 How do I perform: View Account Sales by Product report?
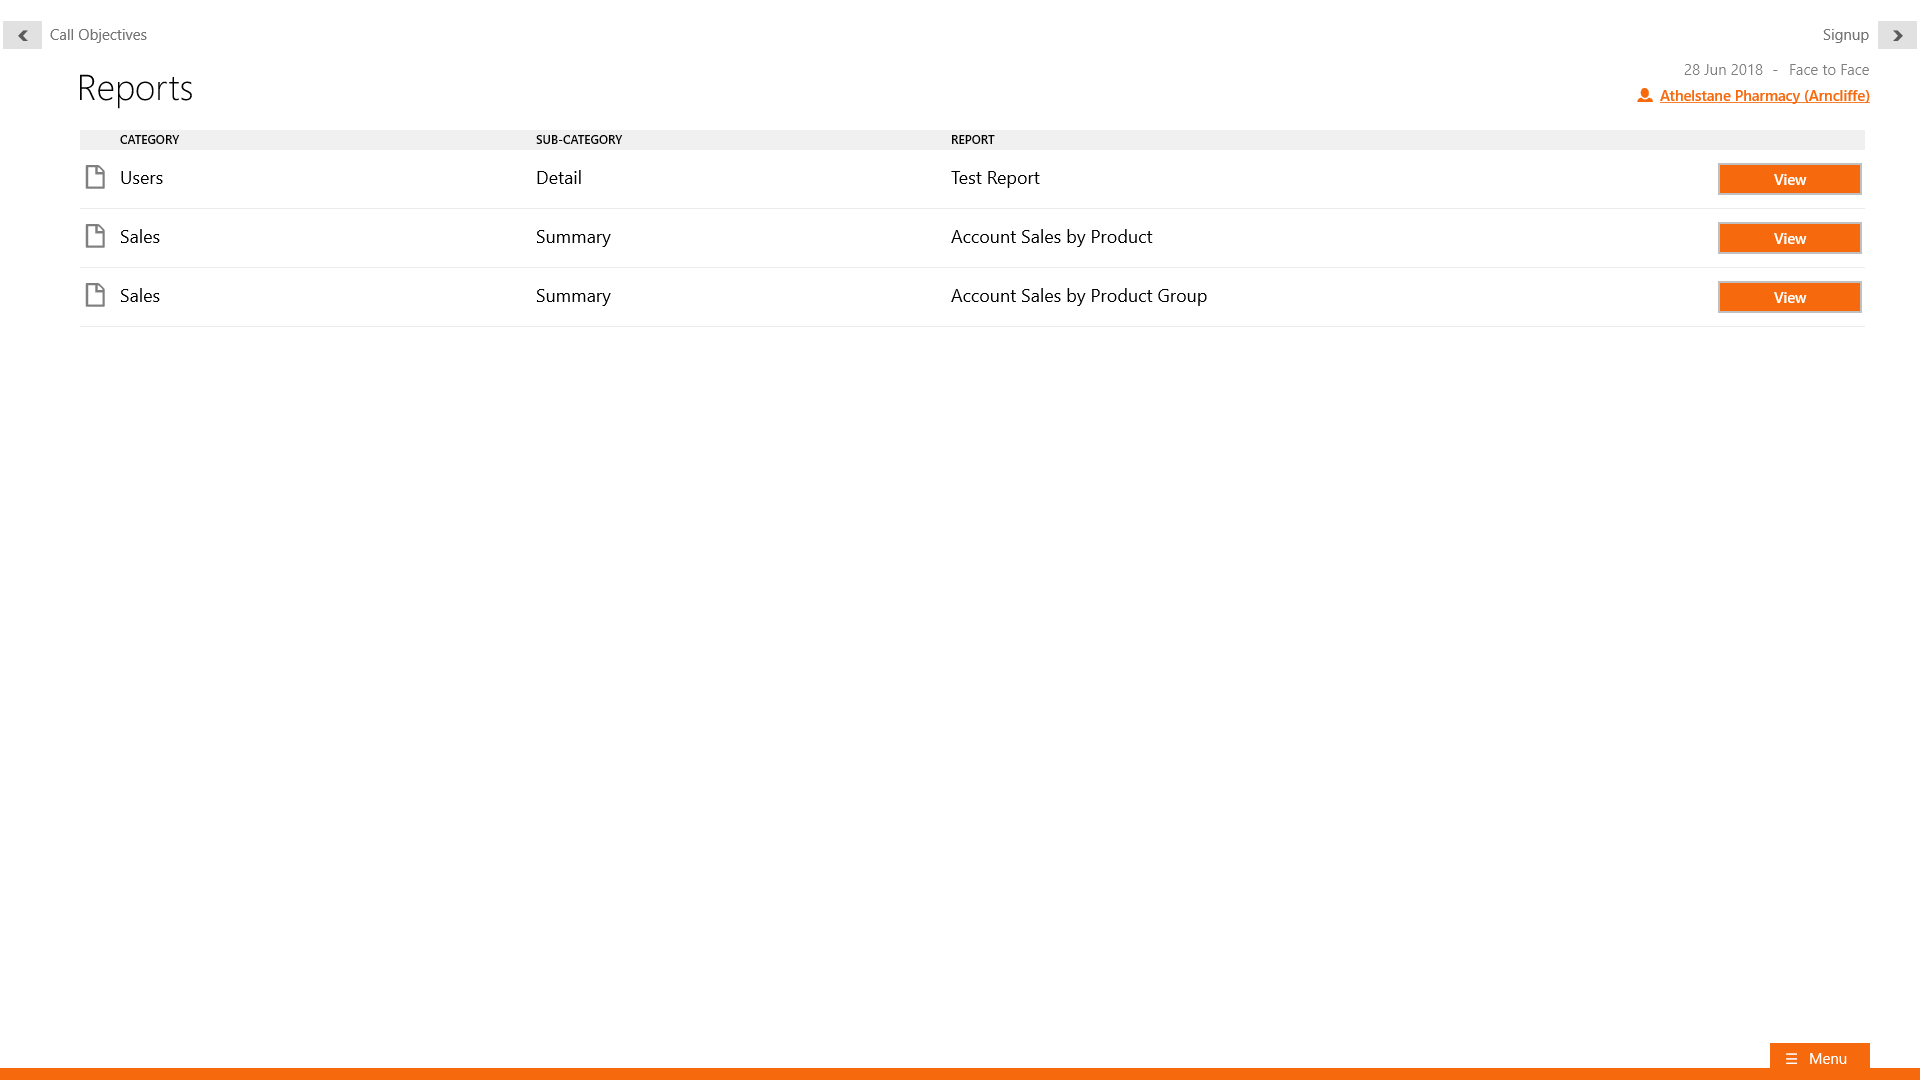(x=1789, y=239)
